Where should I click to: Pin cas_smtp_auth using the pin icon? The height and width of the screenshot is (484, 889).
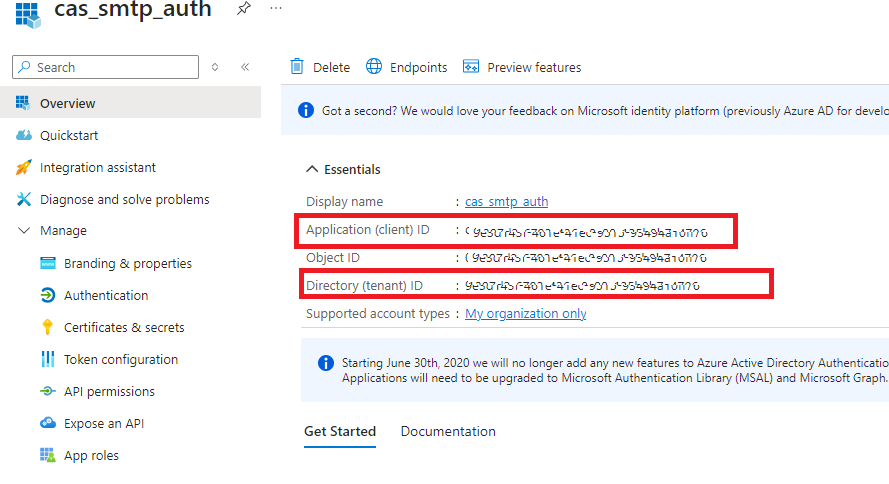[244, 9]
